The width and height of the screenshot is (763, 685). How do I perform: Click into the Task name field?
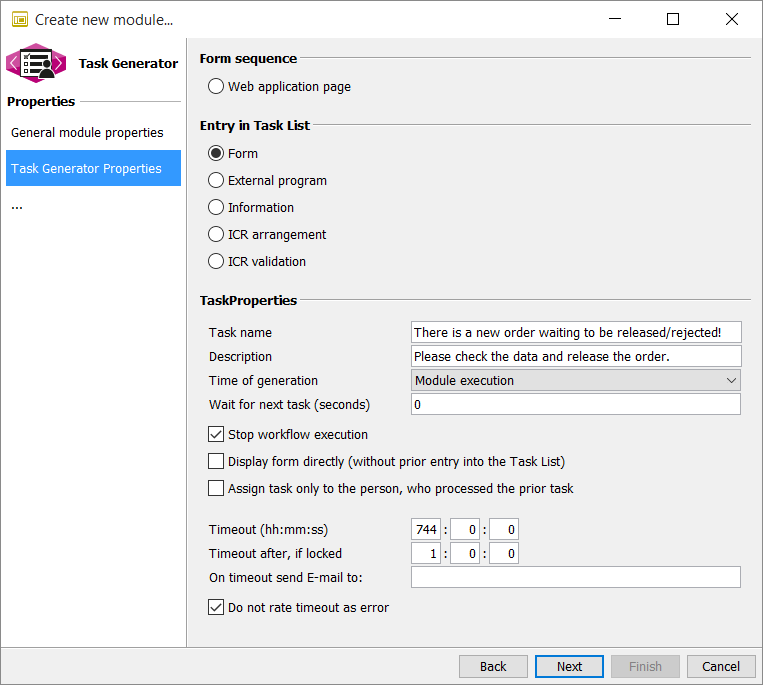tap(575, 332)
